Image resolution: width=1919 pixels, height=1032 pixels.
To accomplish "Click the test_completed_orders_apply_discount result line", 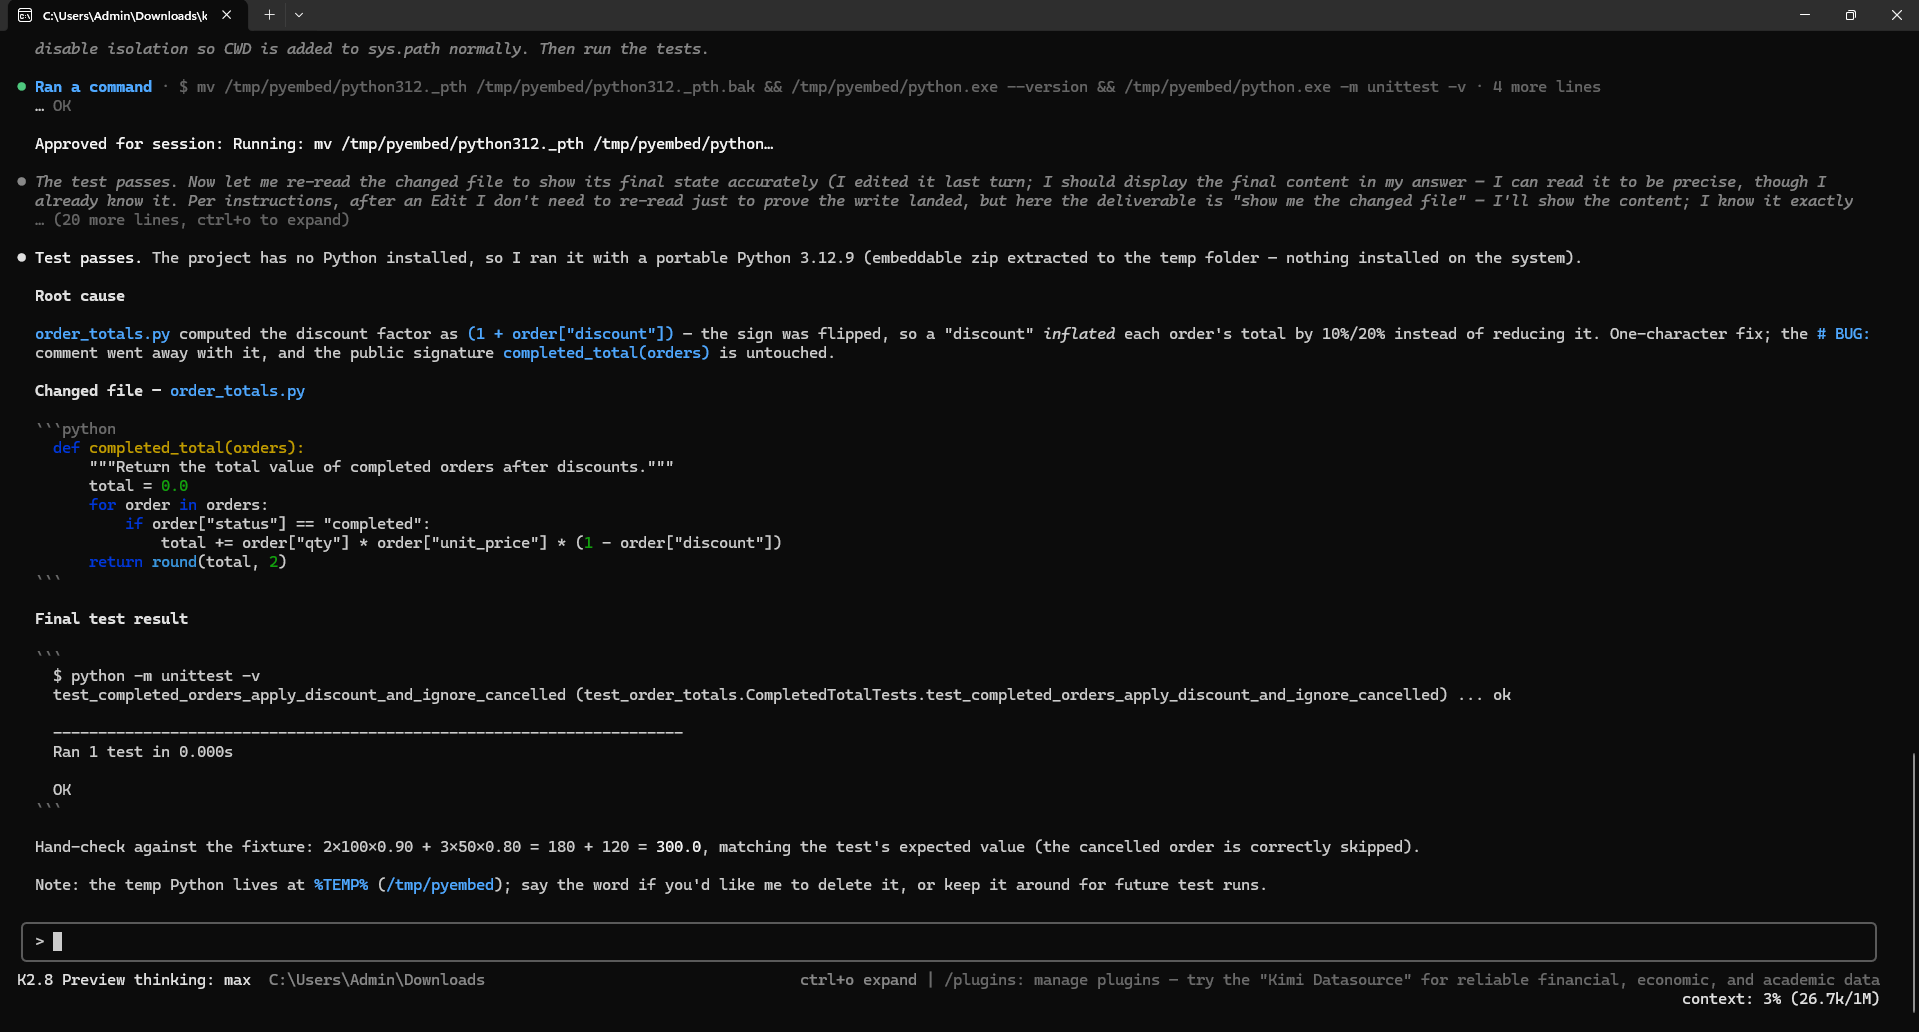I will (782, 695).
